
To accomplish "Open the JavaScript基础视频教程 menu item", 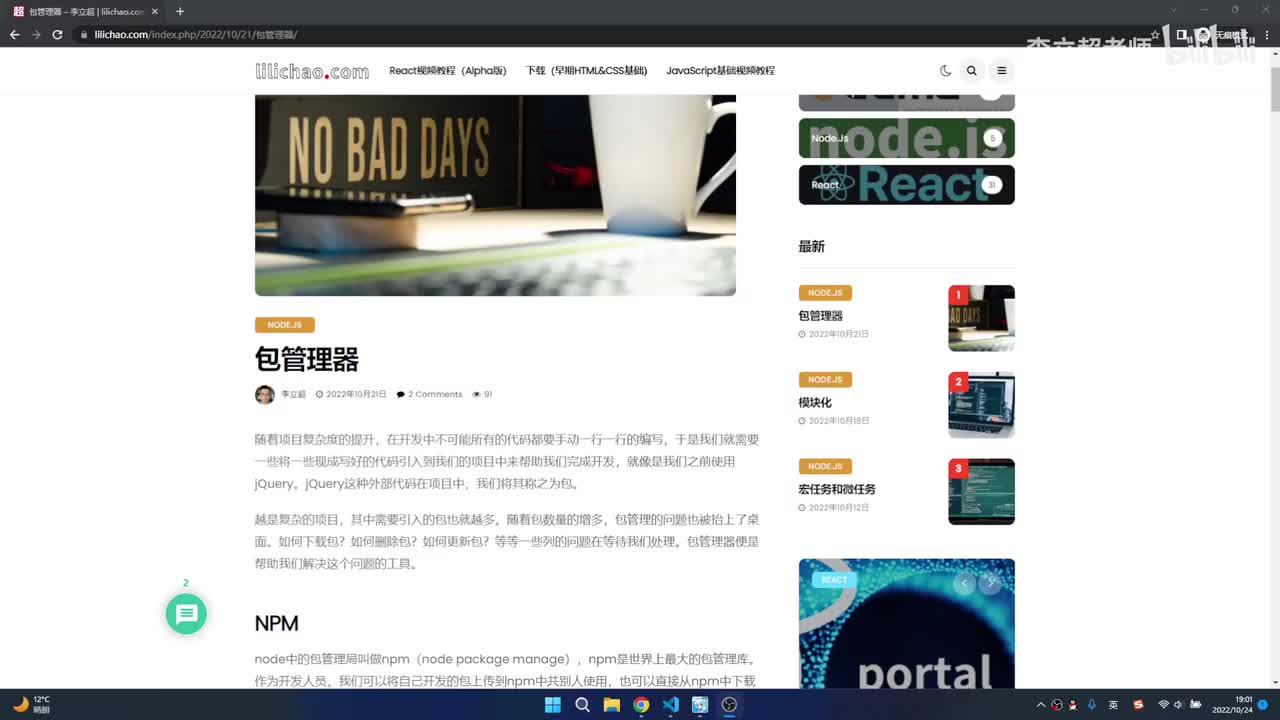I will pos(721,71).
